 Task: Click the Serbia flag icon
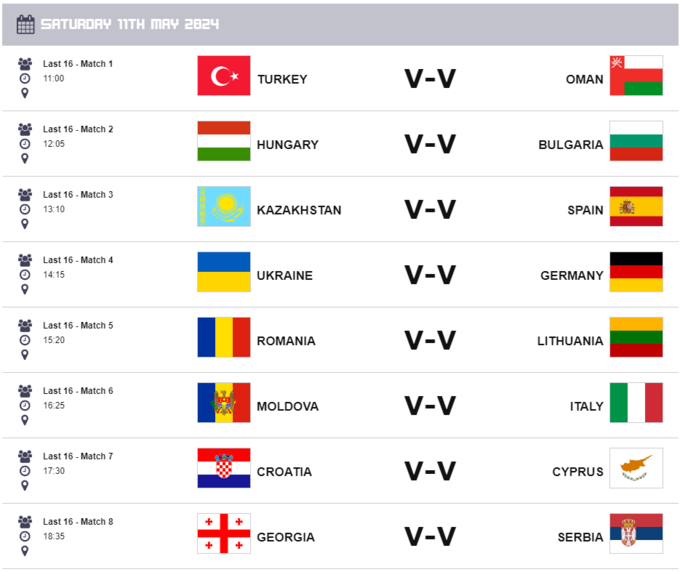point(636,534)
